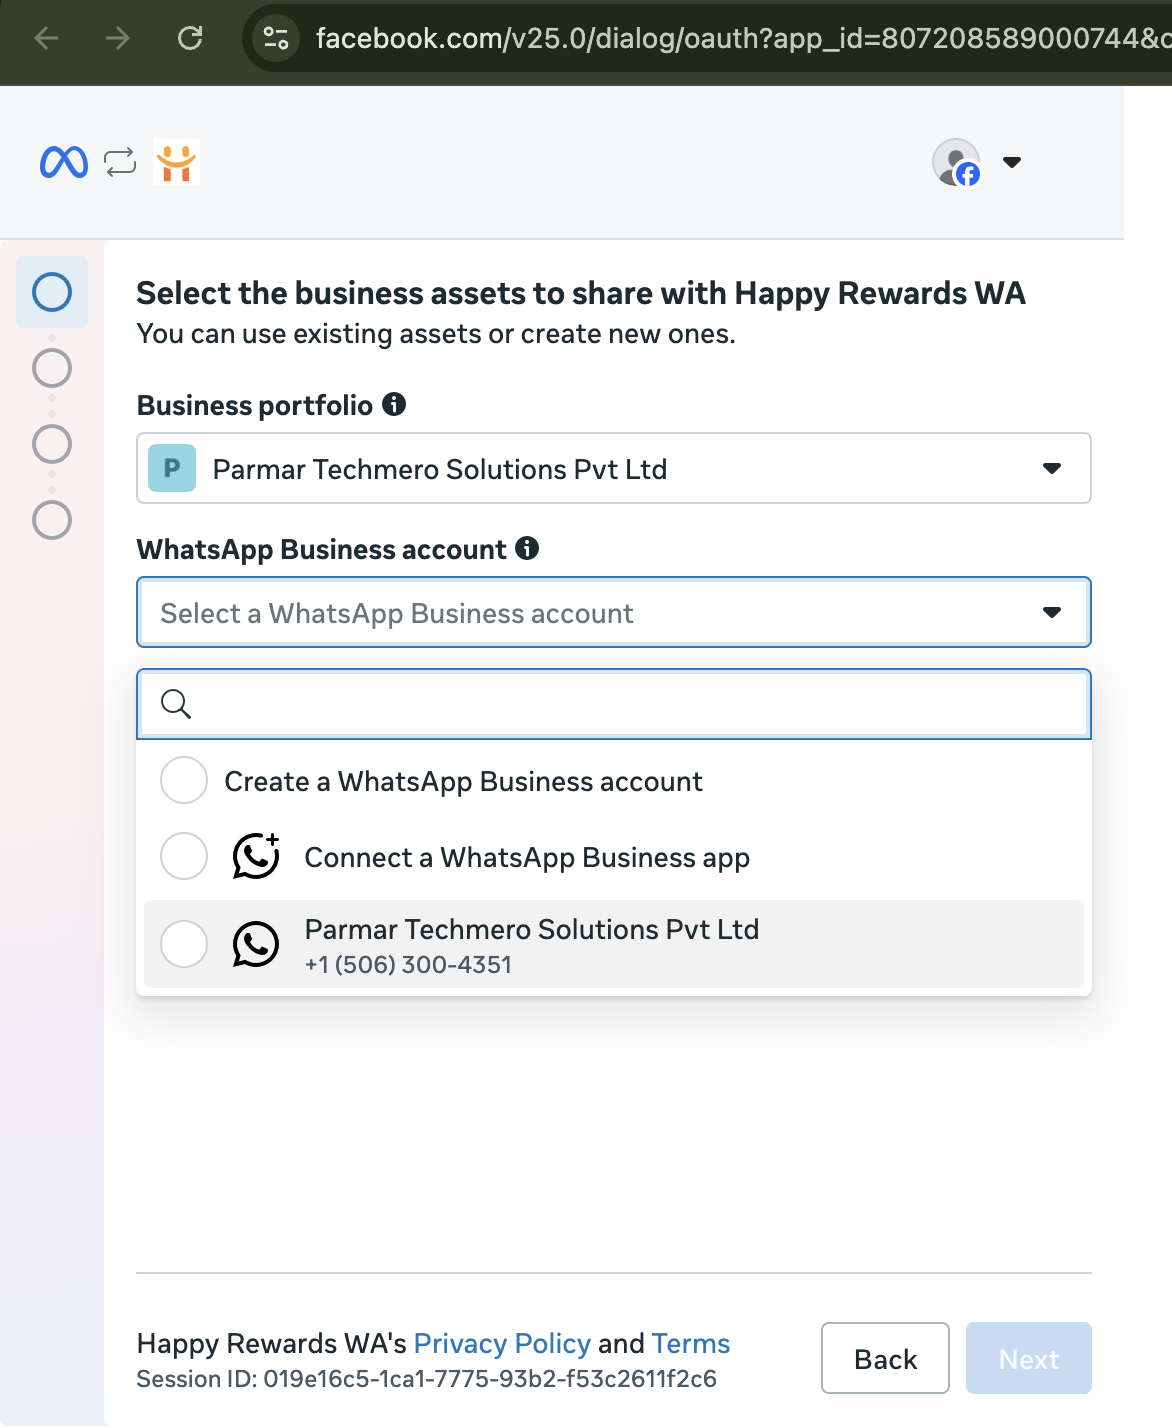Click the WhatsApp plus phone icon

coord(256,856)
